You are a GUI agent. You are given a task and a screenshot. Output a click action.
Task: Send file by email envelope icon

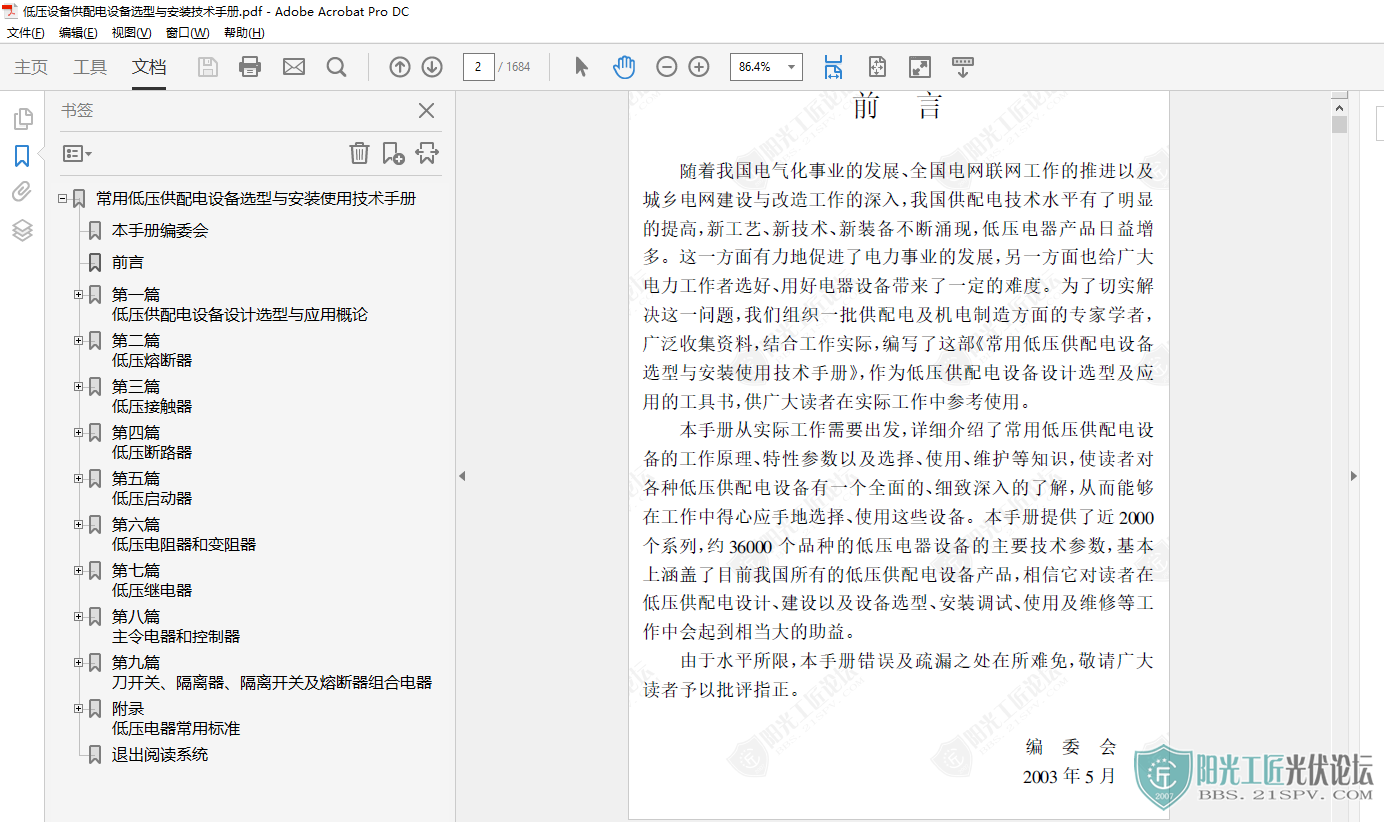click(293, 67)
